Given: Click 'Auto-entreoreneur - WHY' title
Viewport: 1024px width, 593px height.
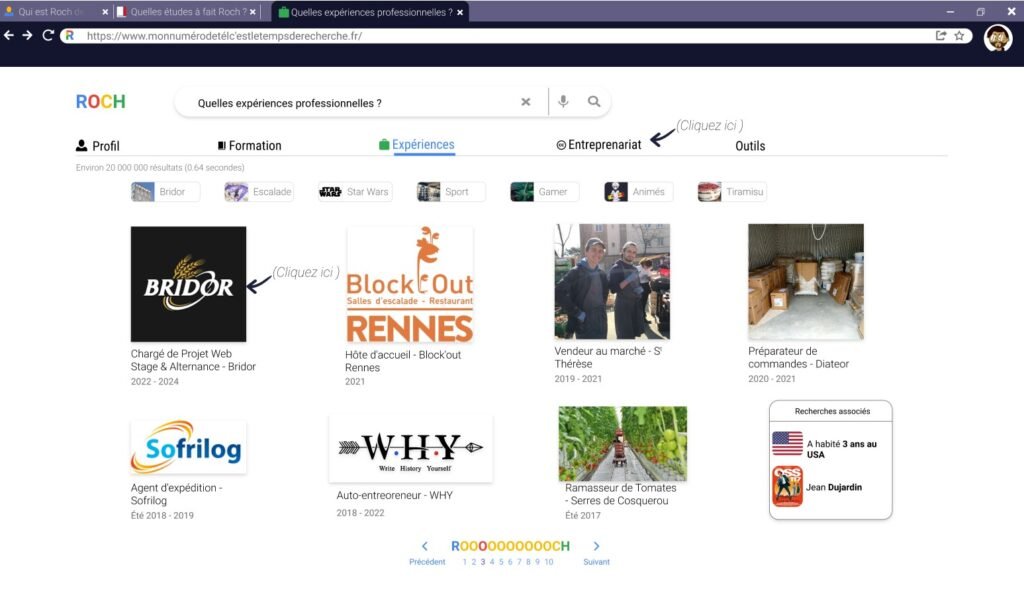Looking at the screenshot, I should click(394, 495).
